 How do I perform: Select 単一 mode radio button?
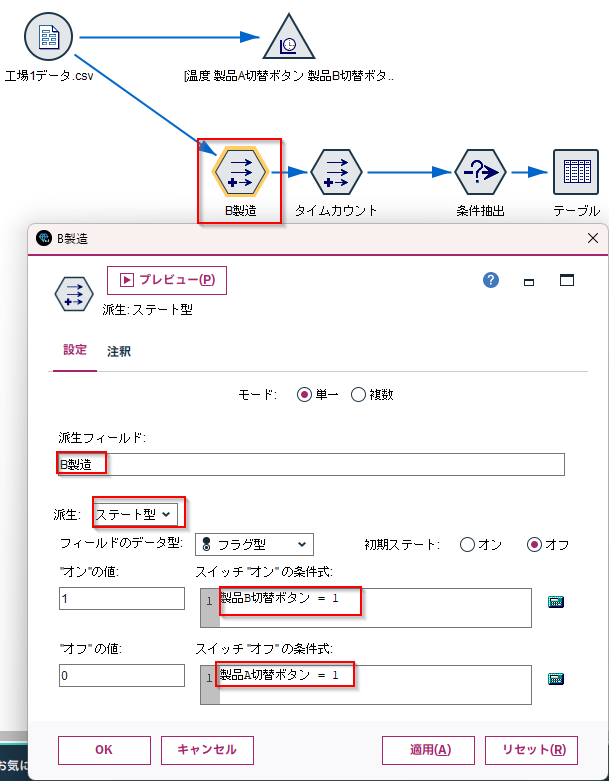[x=304, y=395]
